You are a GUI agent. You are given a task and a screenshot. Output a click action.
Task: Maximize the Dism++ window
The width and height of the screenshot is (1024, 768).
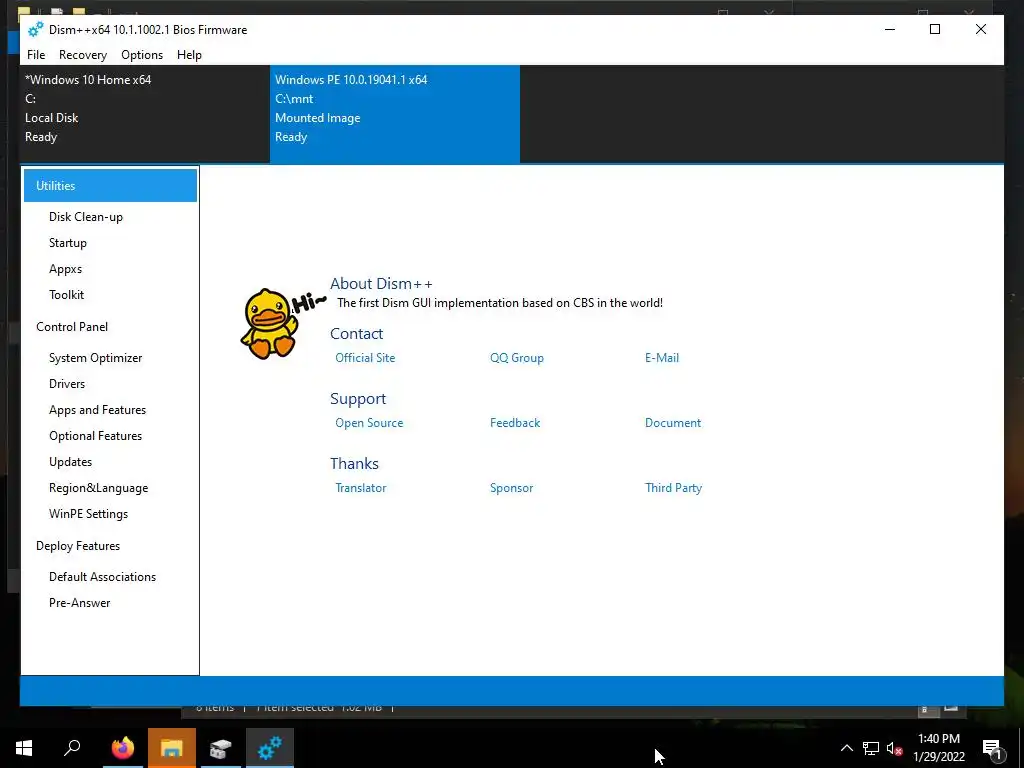pyautogui.click(x=935, y=29)
